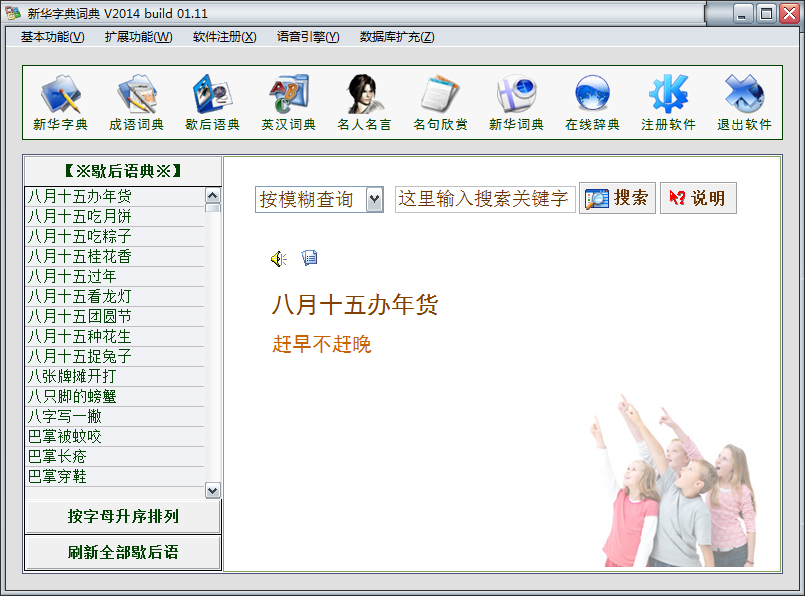The height and width of the screenshot is (596, 805).
Task: Open the 基本功能(V) menu
Action: (52, 37)
